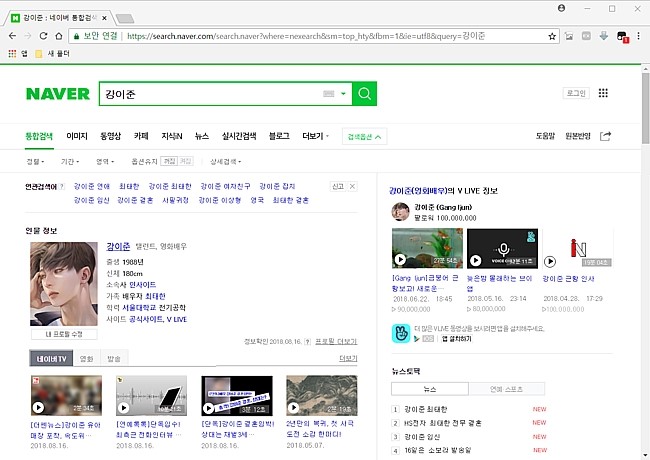Image resolution: width=650 pixels, height=460 pixels.
Task: Click the Chrome profile avatar icon
Action: point(561,8)
